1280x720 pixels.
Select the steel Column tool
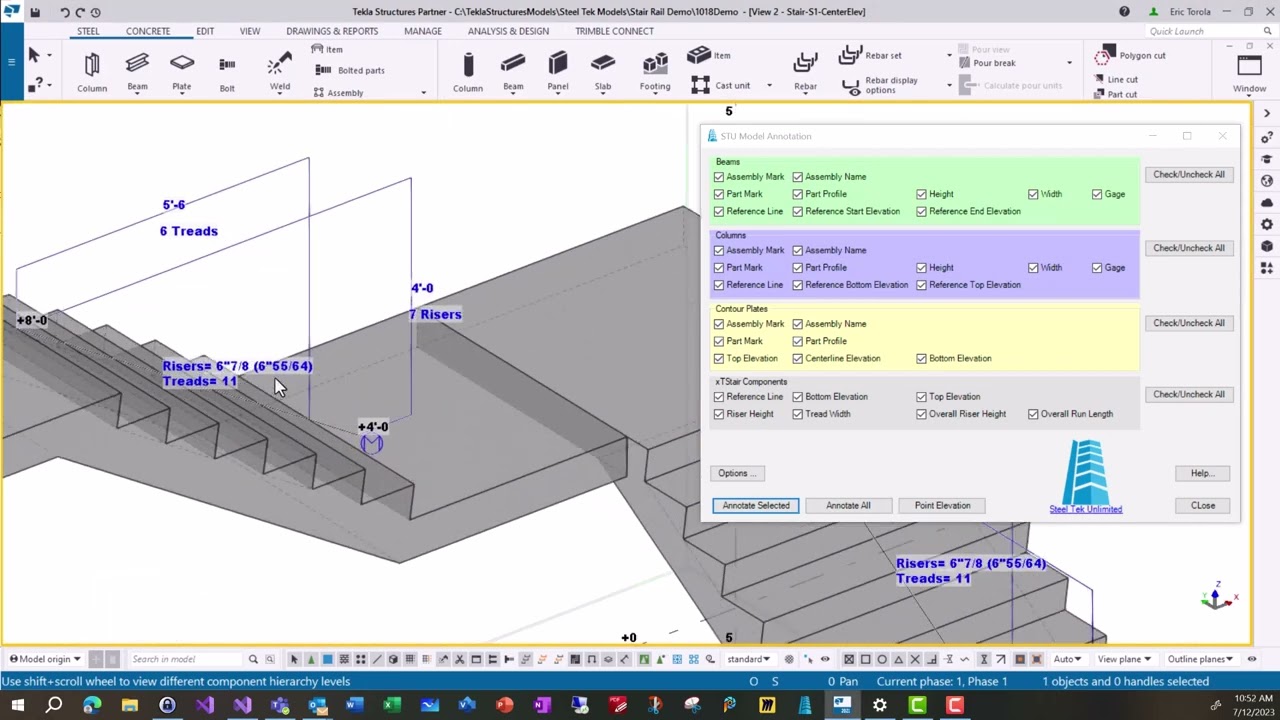[92, 73]
